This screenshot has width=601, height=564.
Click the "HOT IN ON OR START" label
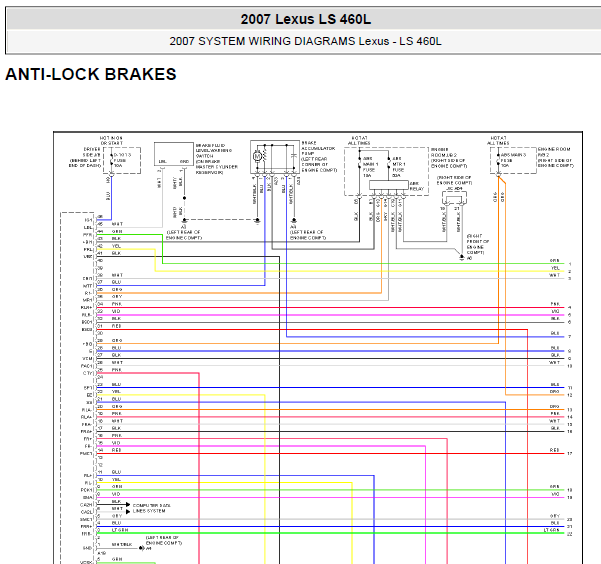(x=112, y=140)
